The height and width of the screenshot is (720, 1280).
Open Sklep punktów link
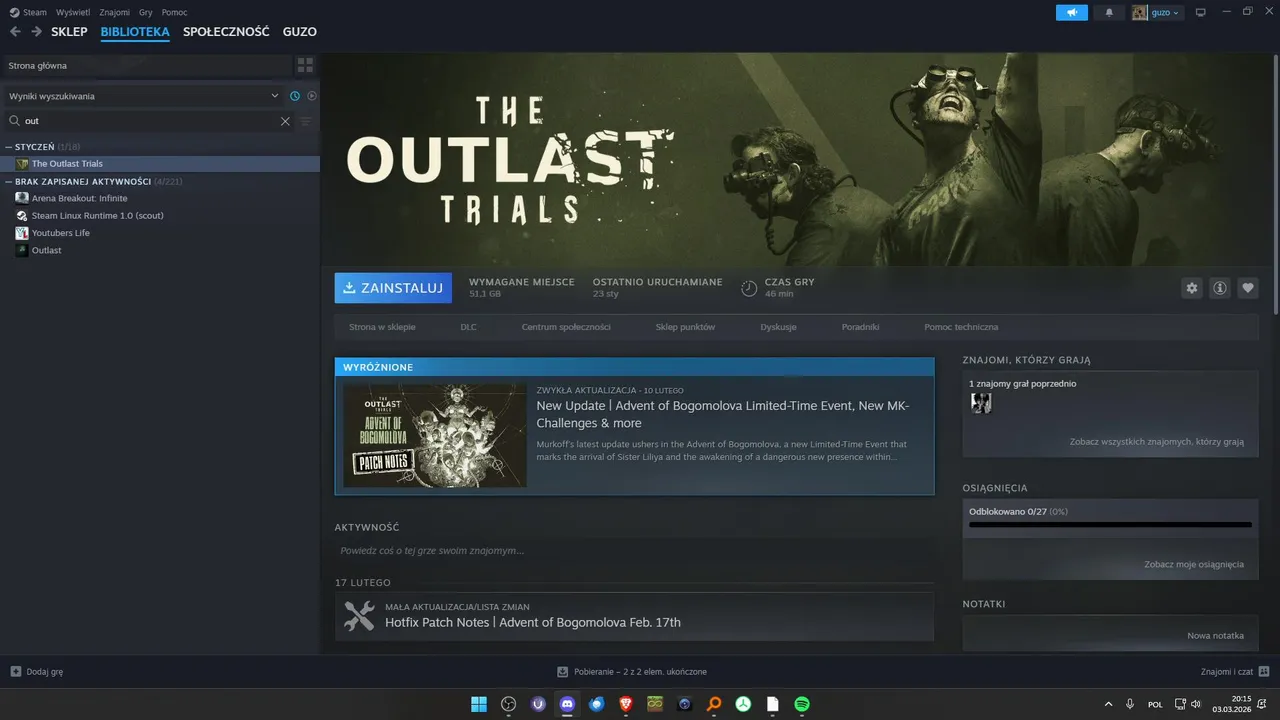685,327
